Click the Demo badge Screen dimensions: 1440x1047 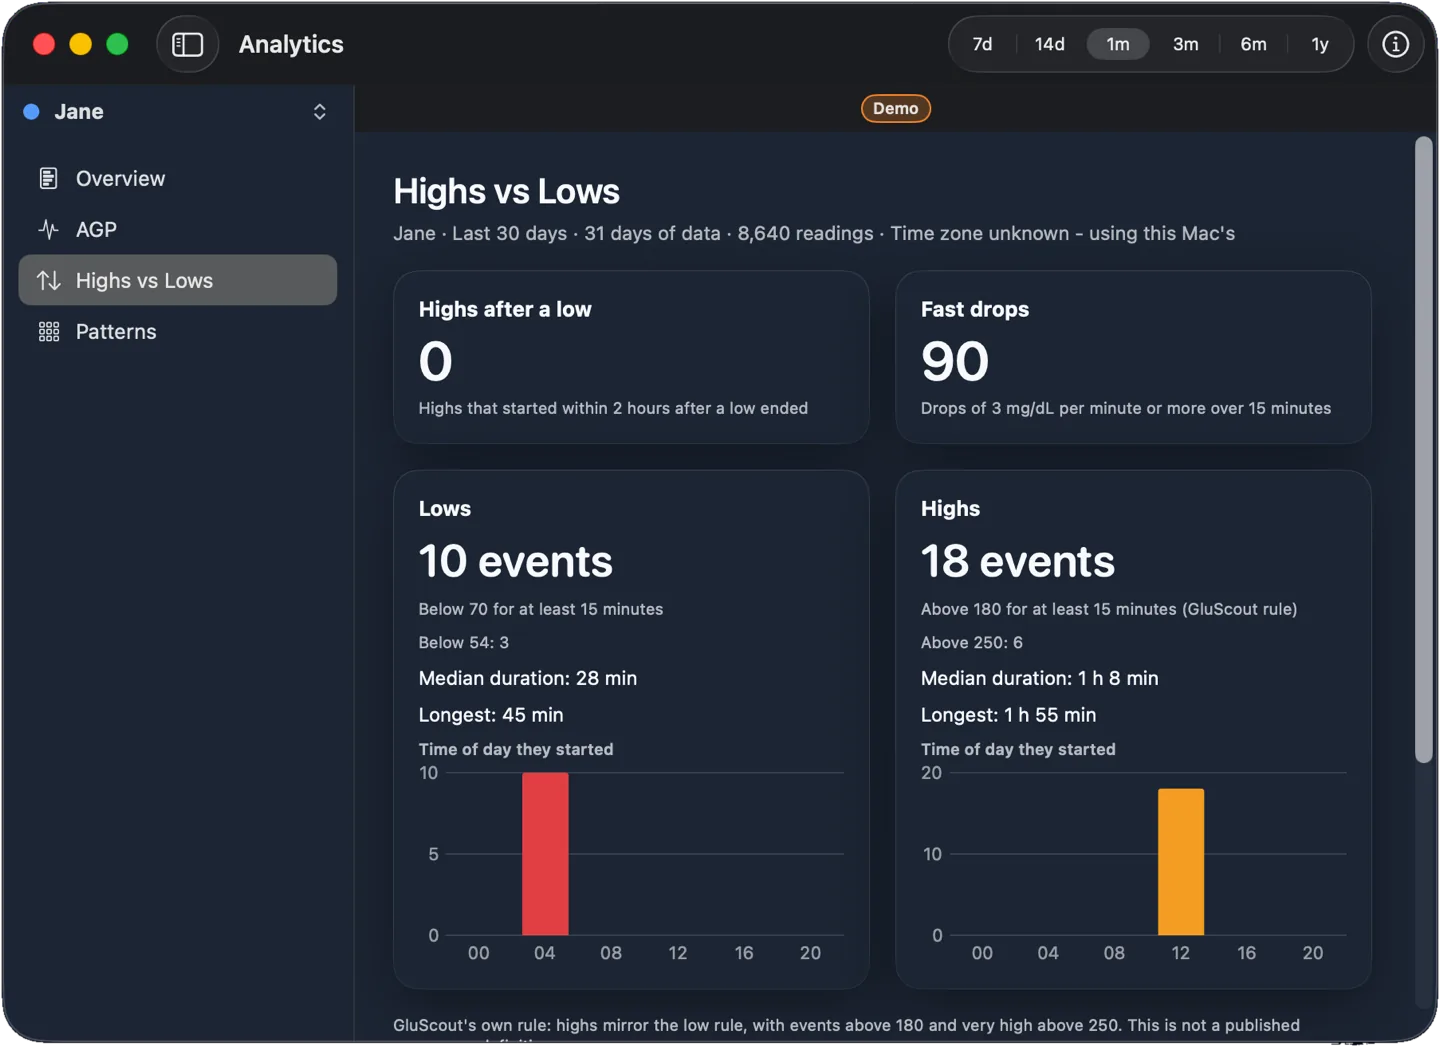click(895, 108)
